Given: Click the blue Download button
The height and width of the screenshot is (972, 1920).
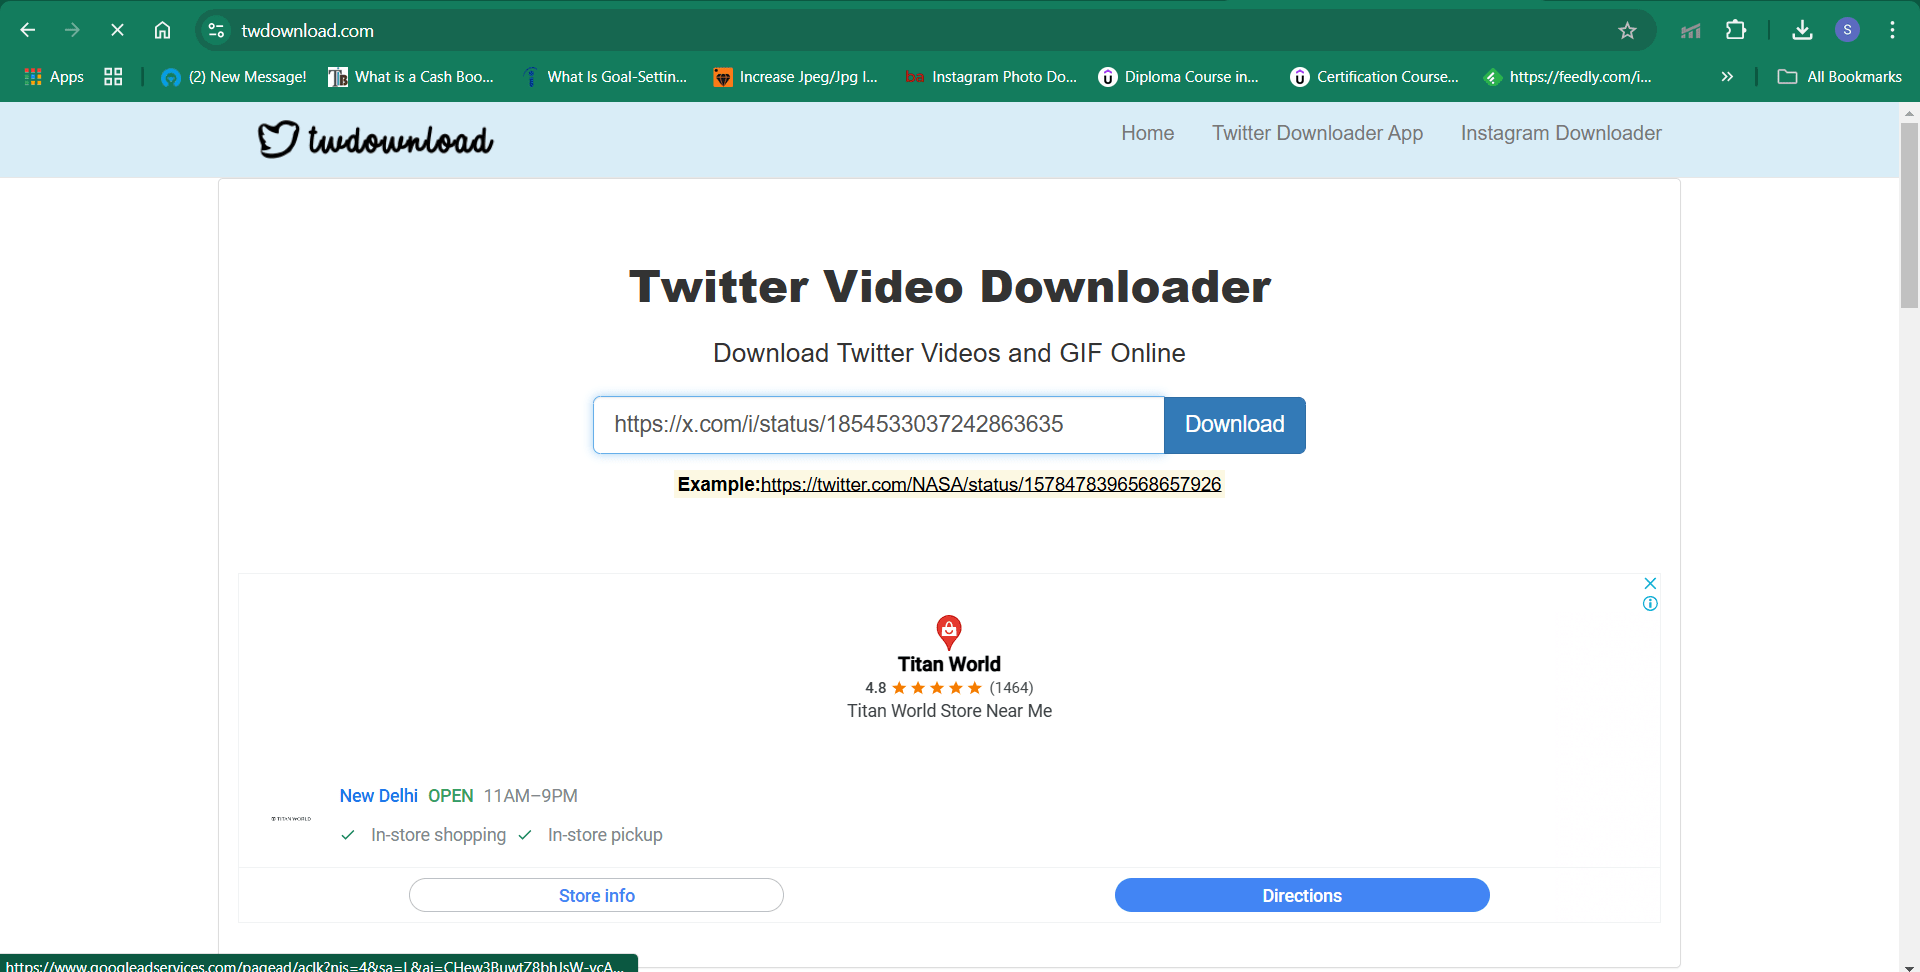Looking at the screenshot, I should click(x=1234, y=425).
